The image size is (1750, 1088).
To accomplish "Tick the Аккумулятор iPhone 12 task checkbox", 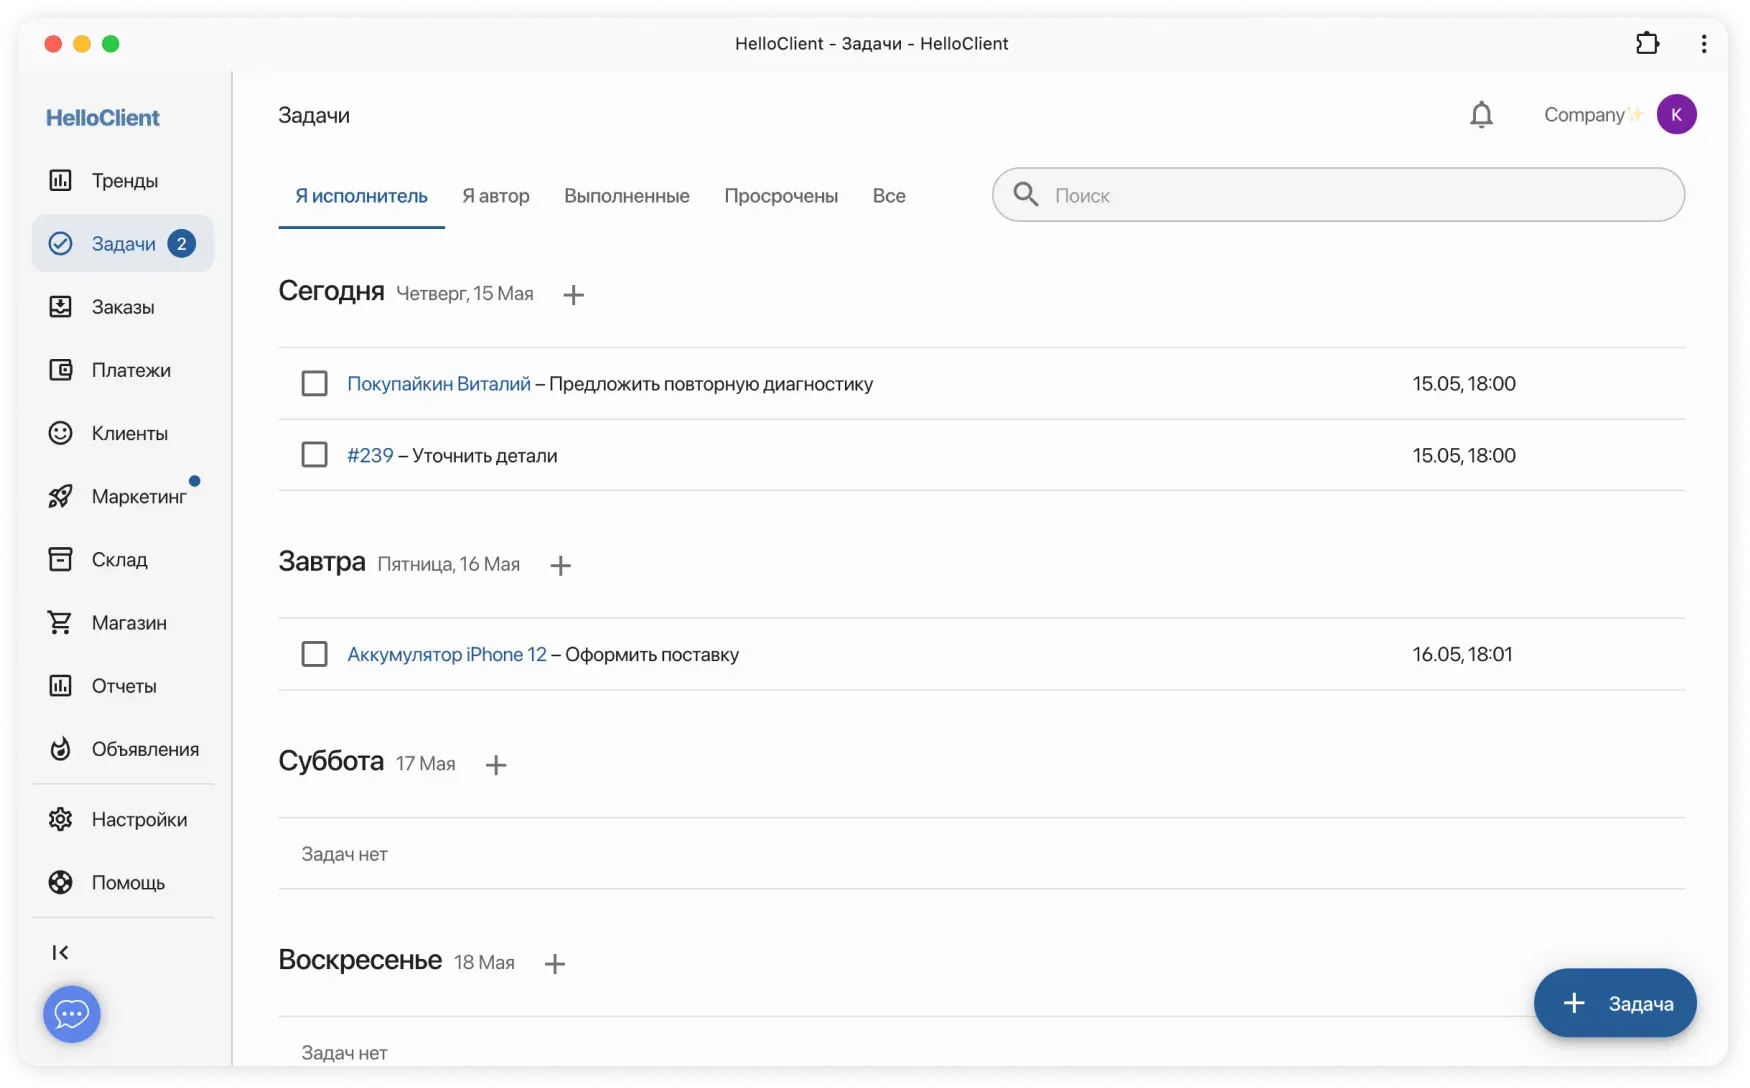I will tap(314, 654).
